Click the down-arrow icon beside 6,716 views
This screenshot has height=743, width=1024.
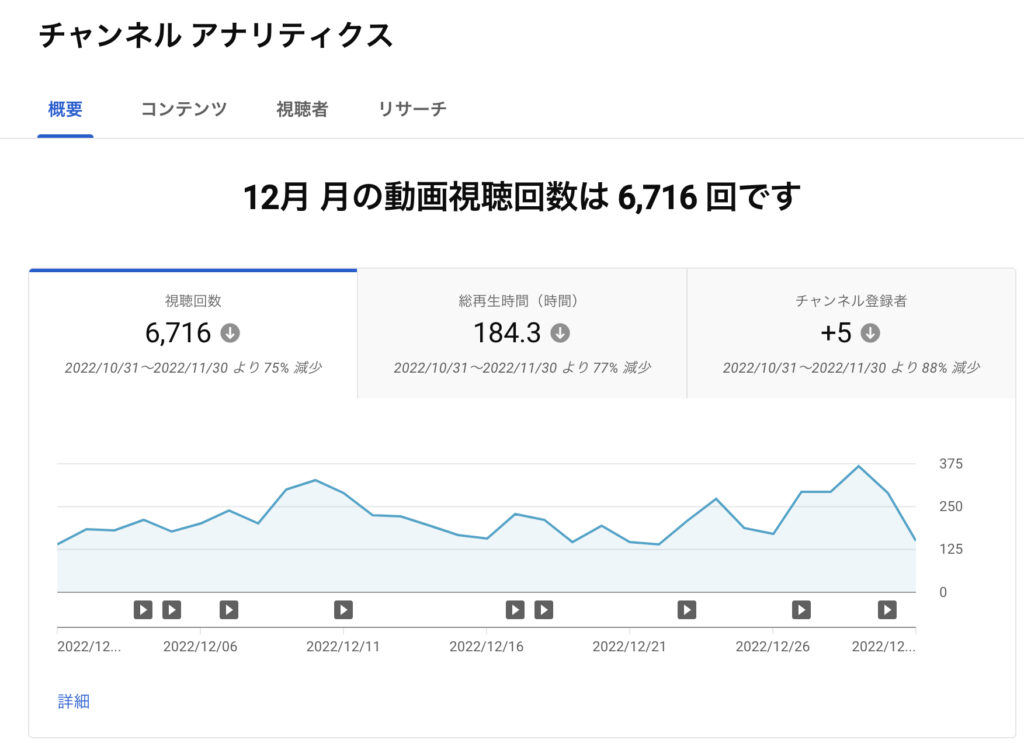click(x=231, y=333)
